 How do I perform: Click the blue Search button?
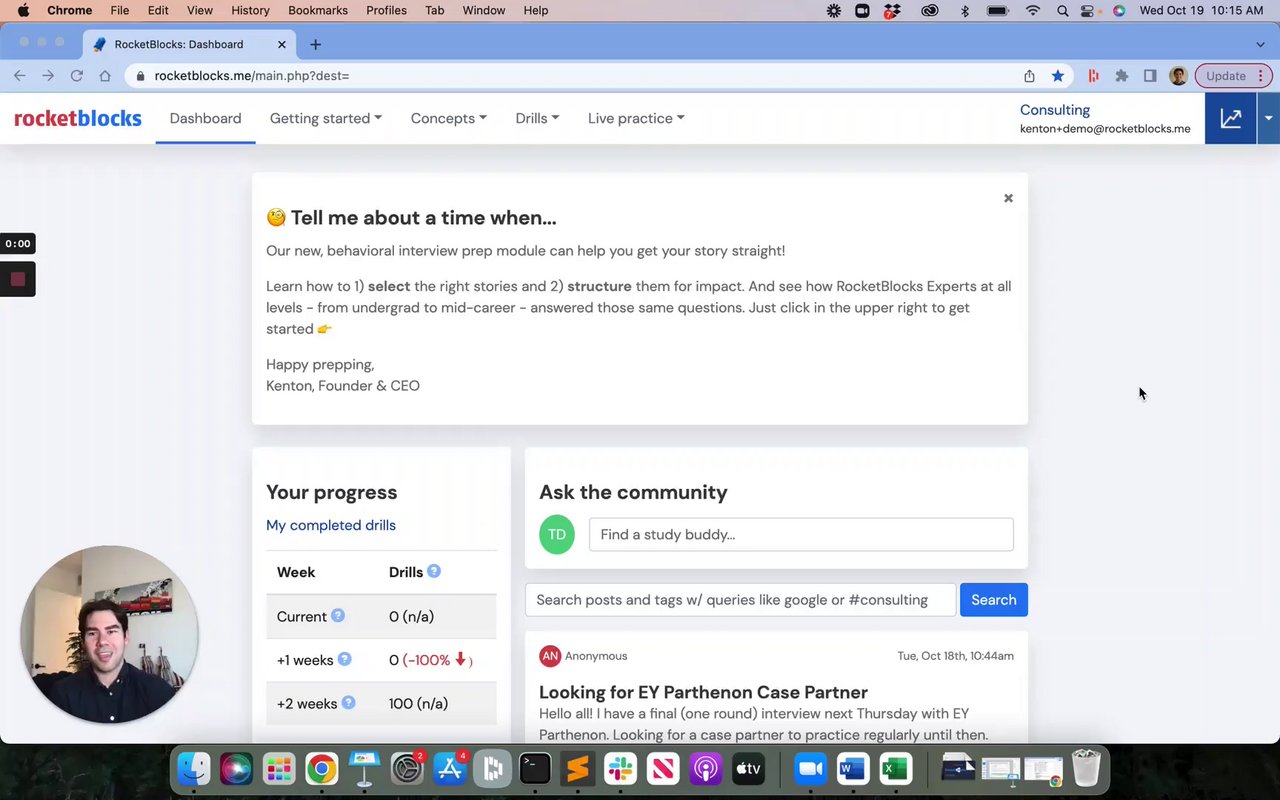[x=993, y=600]
